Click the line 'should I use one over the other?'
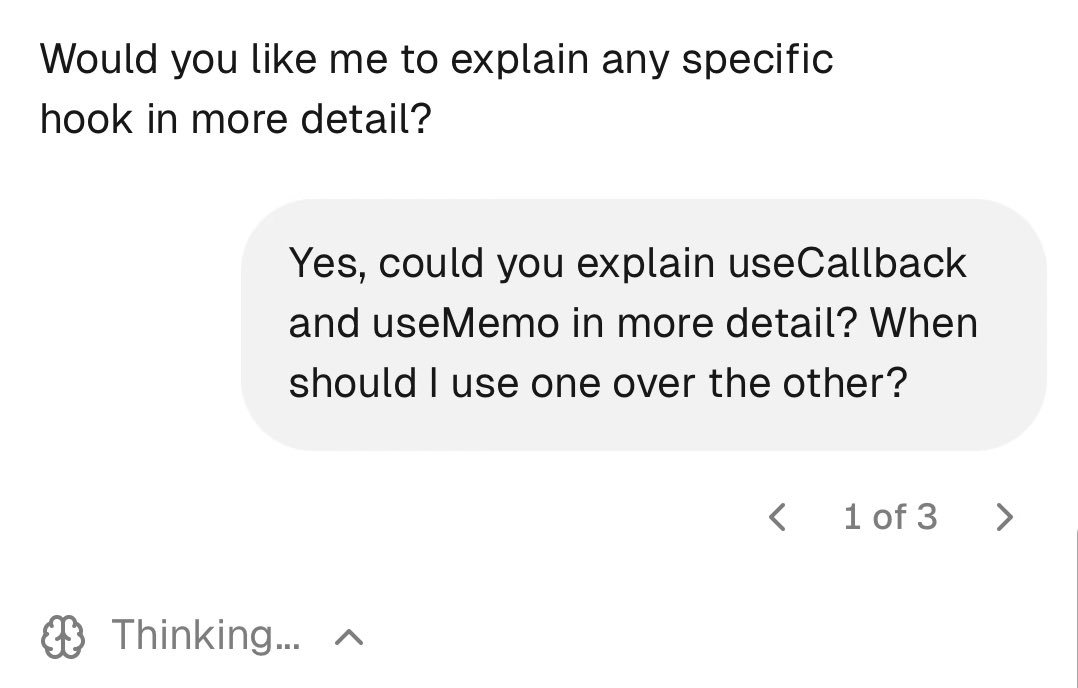The height and width of the screenshot is (688, 1078). [x=598, y=383]
